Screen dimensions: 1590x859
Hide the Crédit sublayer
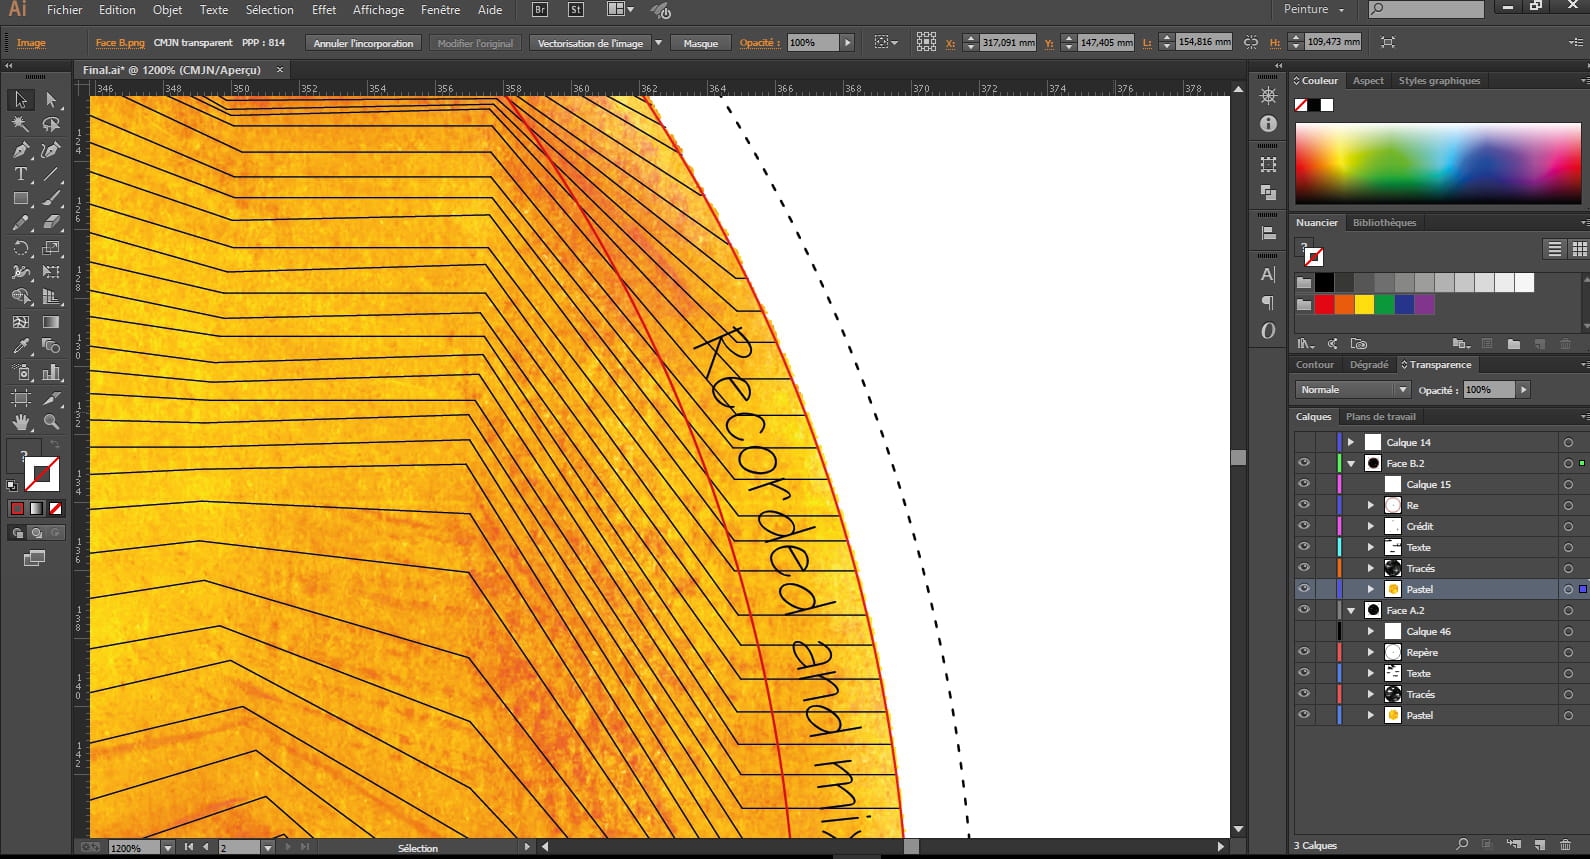click(x=1304, y=526)
